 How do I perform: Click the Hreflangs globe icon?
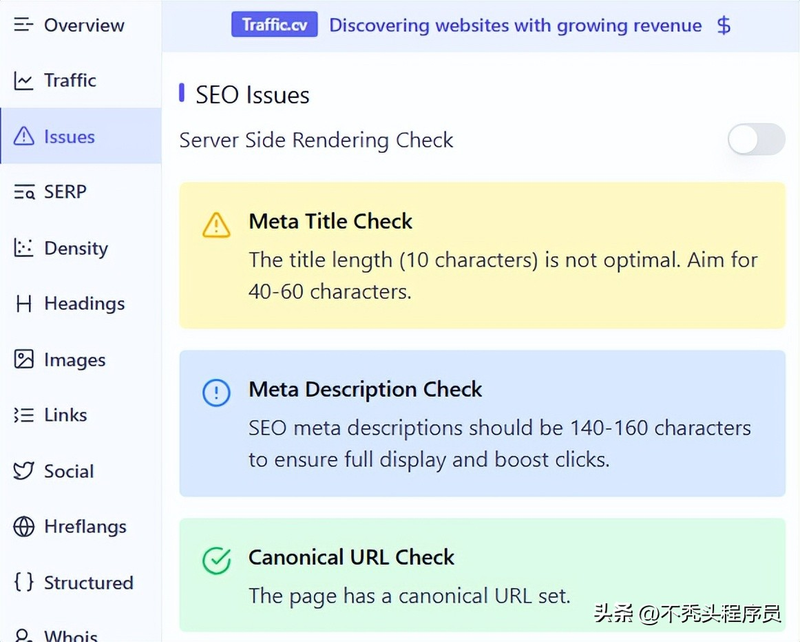point(23,527)
